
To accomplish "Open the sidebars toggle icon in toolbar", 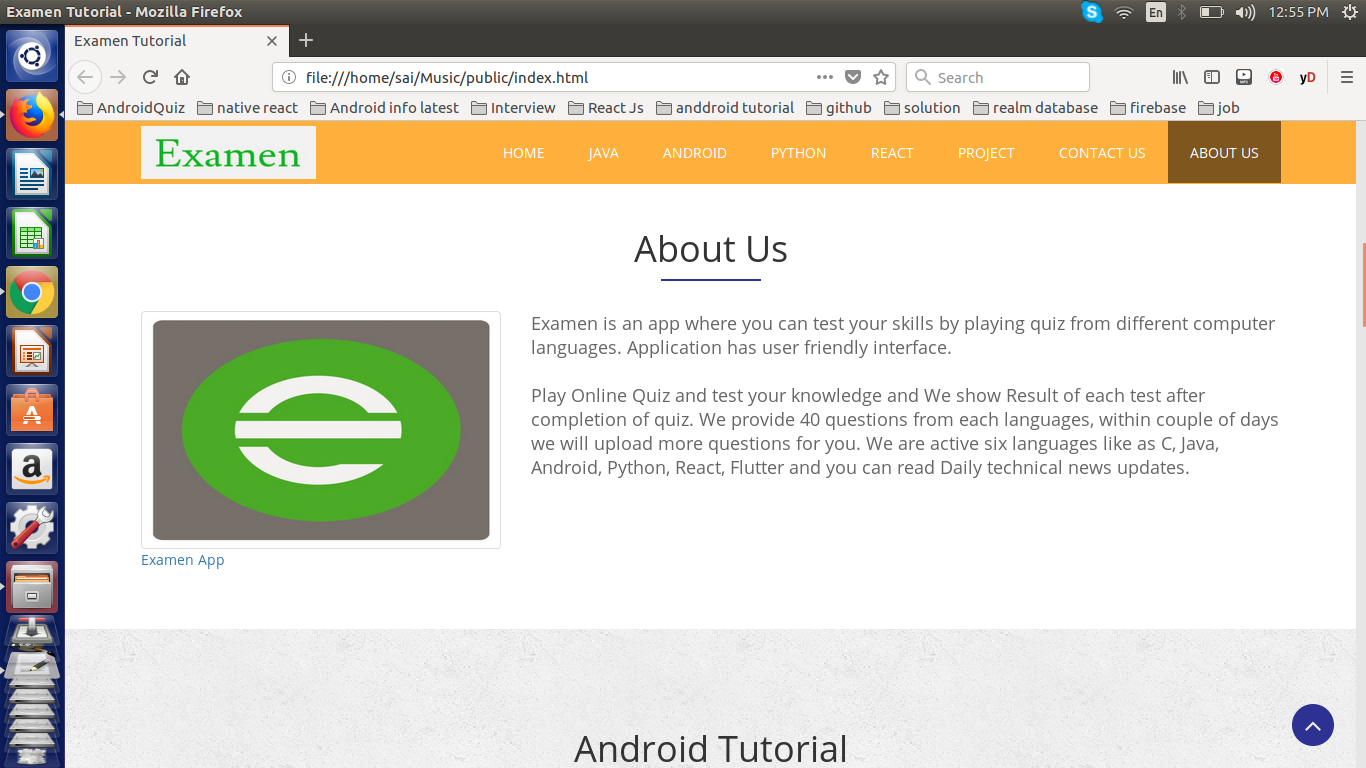I will point(1211,77).
